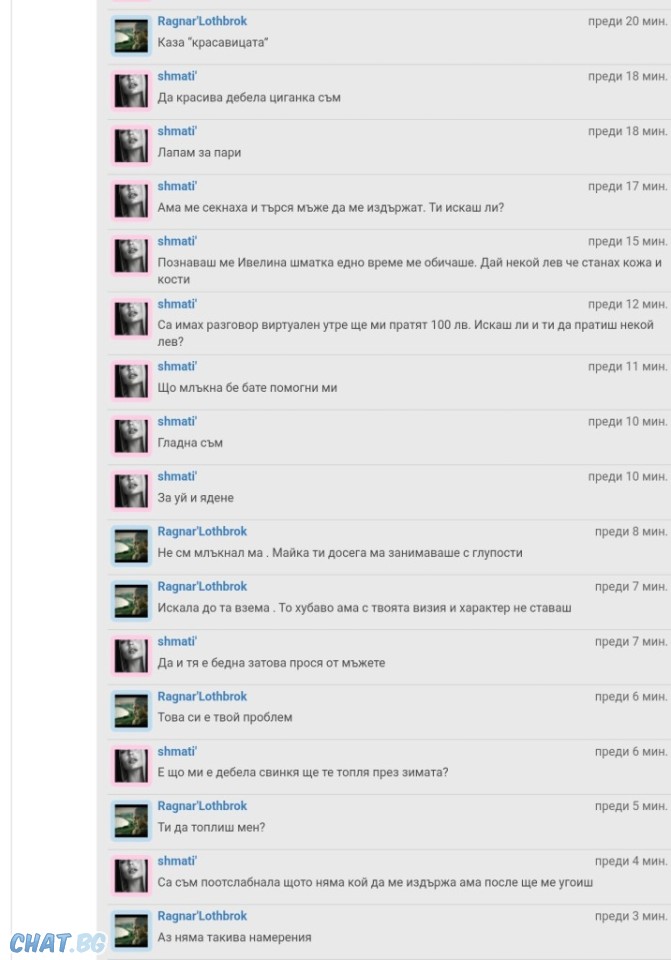Viewport: 671px width, 960px height.
Task: Select shmati' username above 'Са имах разговор виртуален'
Action: tap(177, 304)
